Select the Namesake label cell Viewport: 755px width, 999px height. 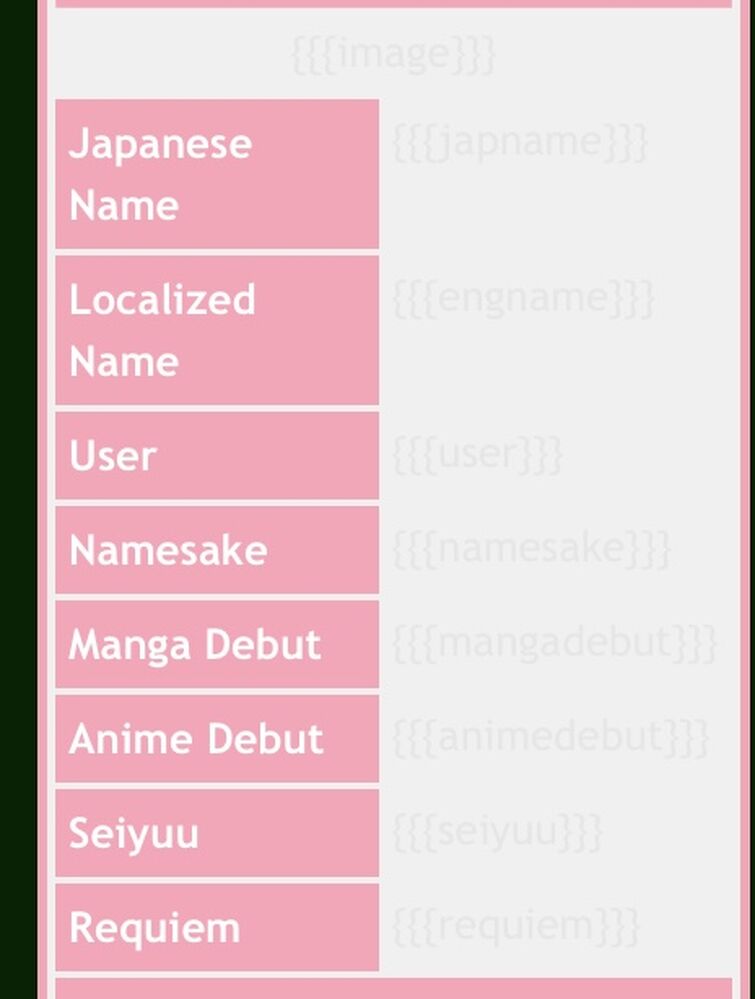point(217,550)
